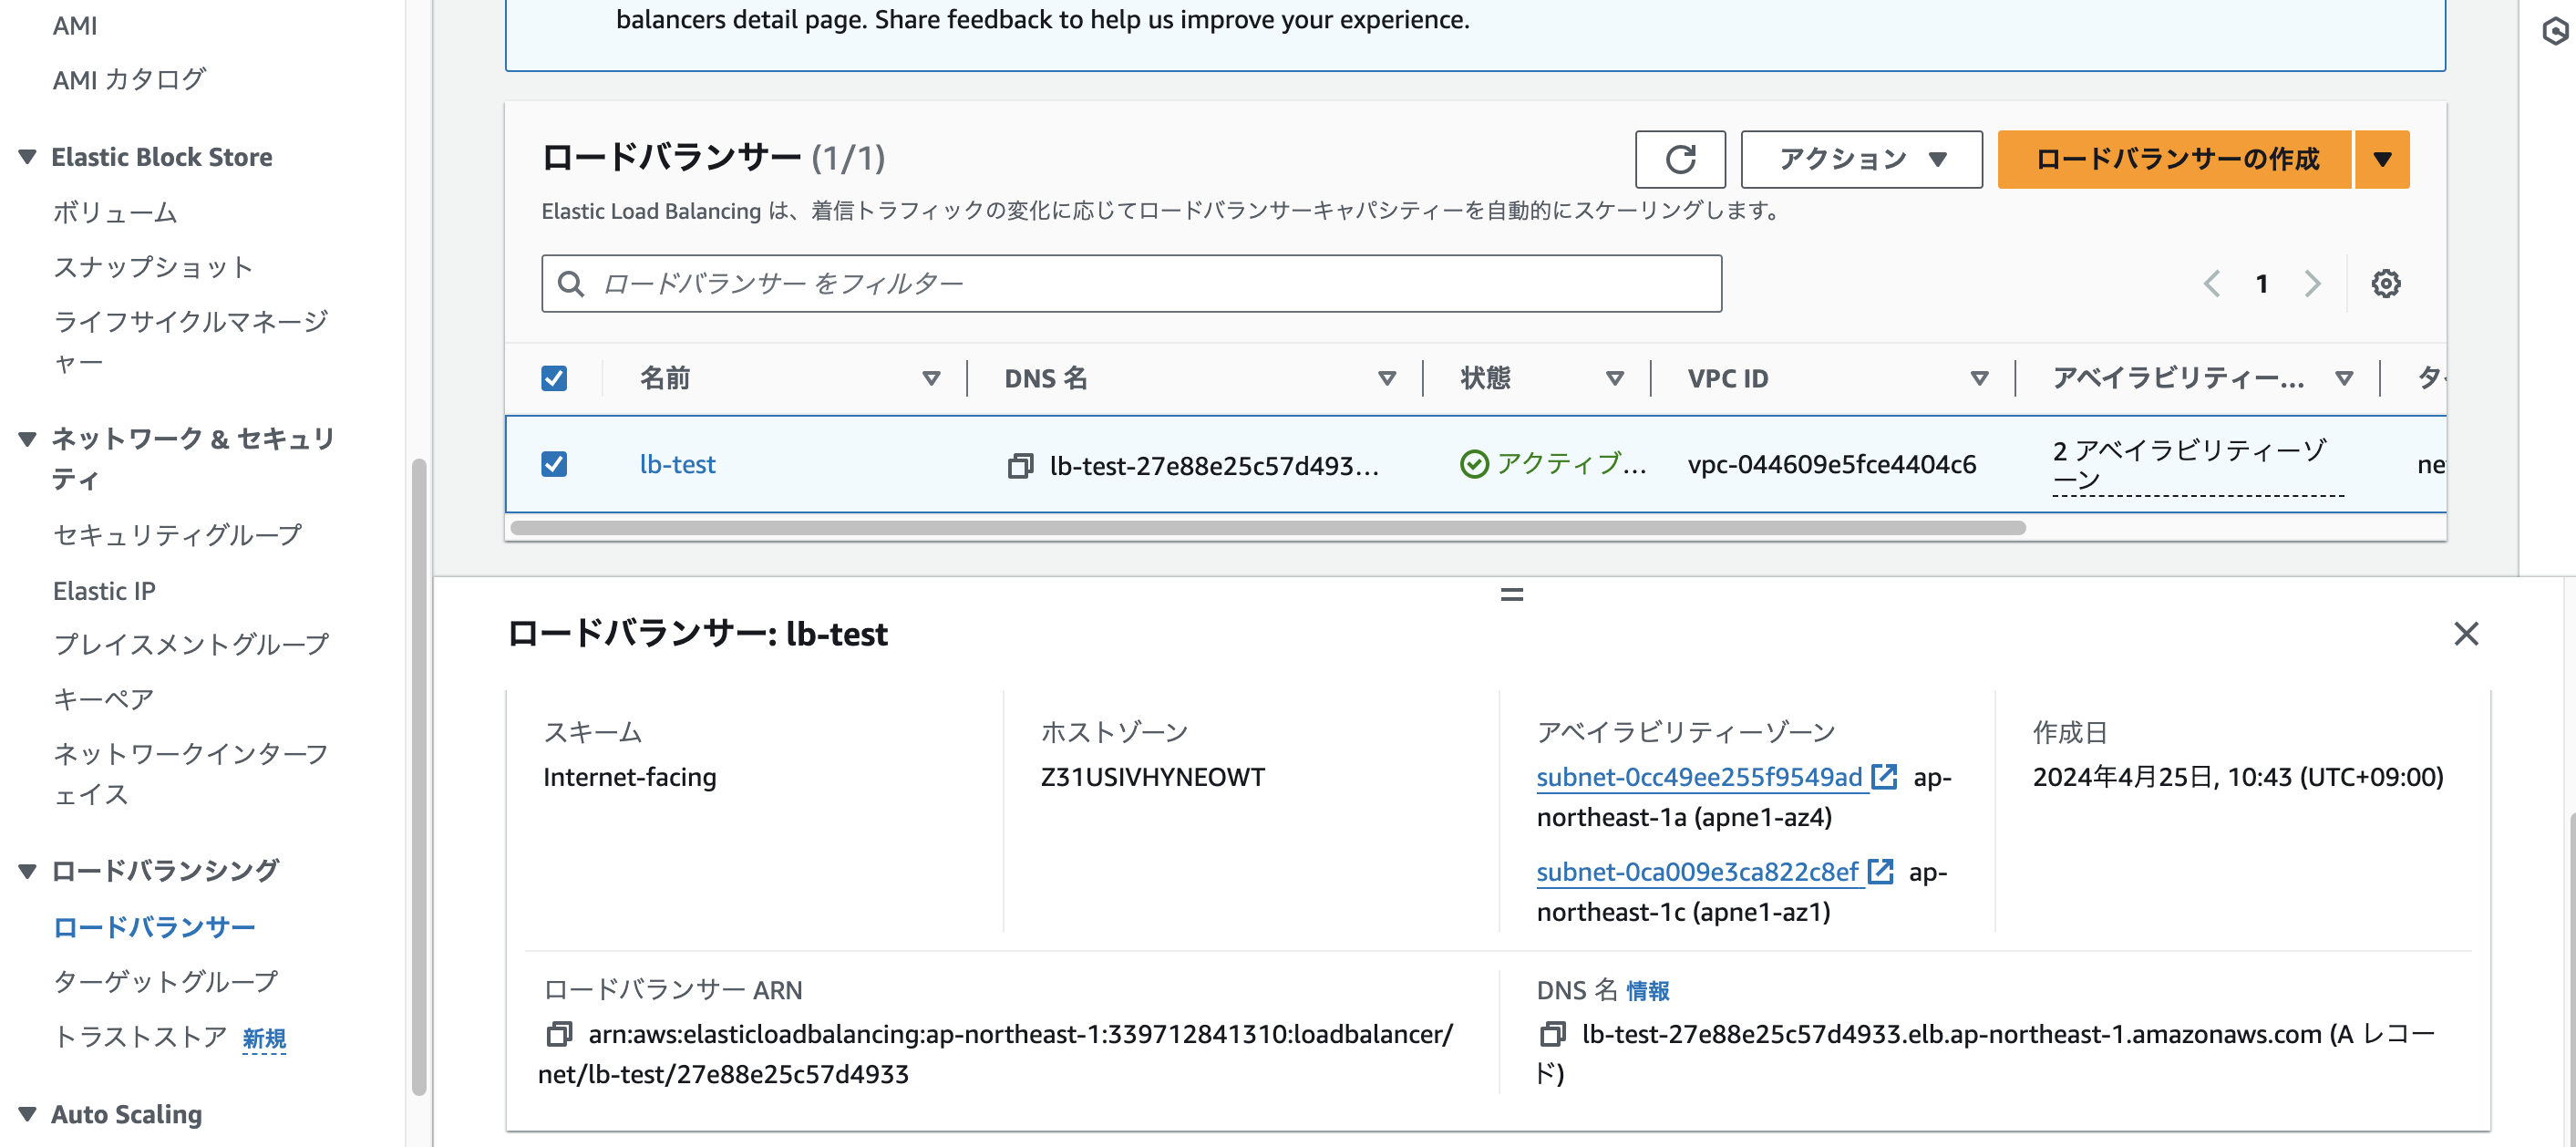Sort by 名前 column arrow
The image size is (2576, 1147).
(931, 378)
